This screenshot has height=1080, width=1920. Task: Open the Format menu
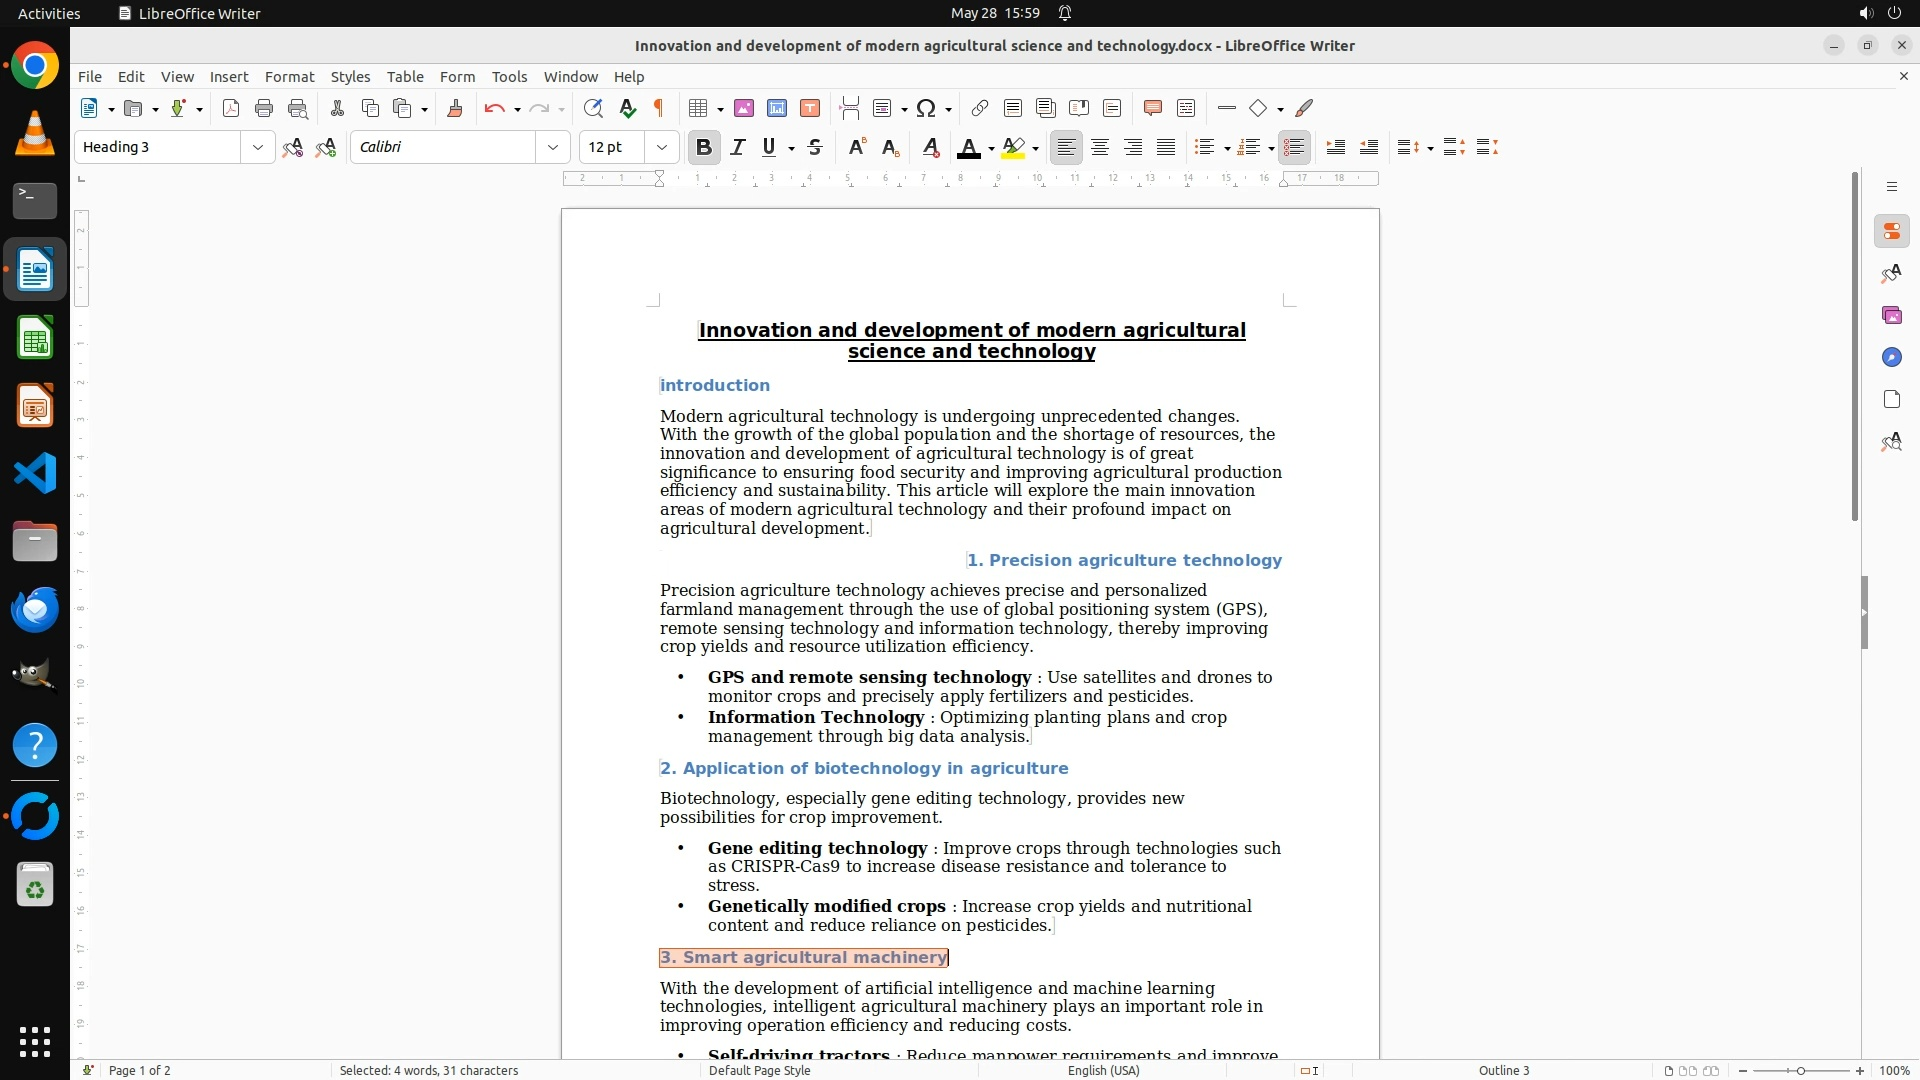tap(289, 76)
